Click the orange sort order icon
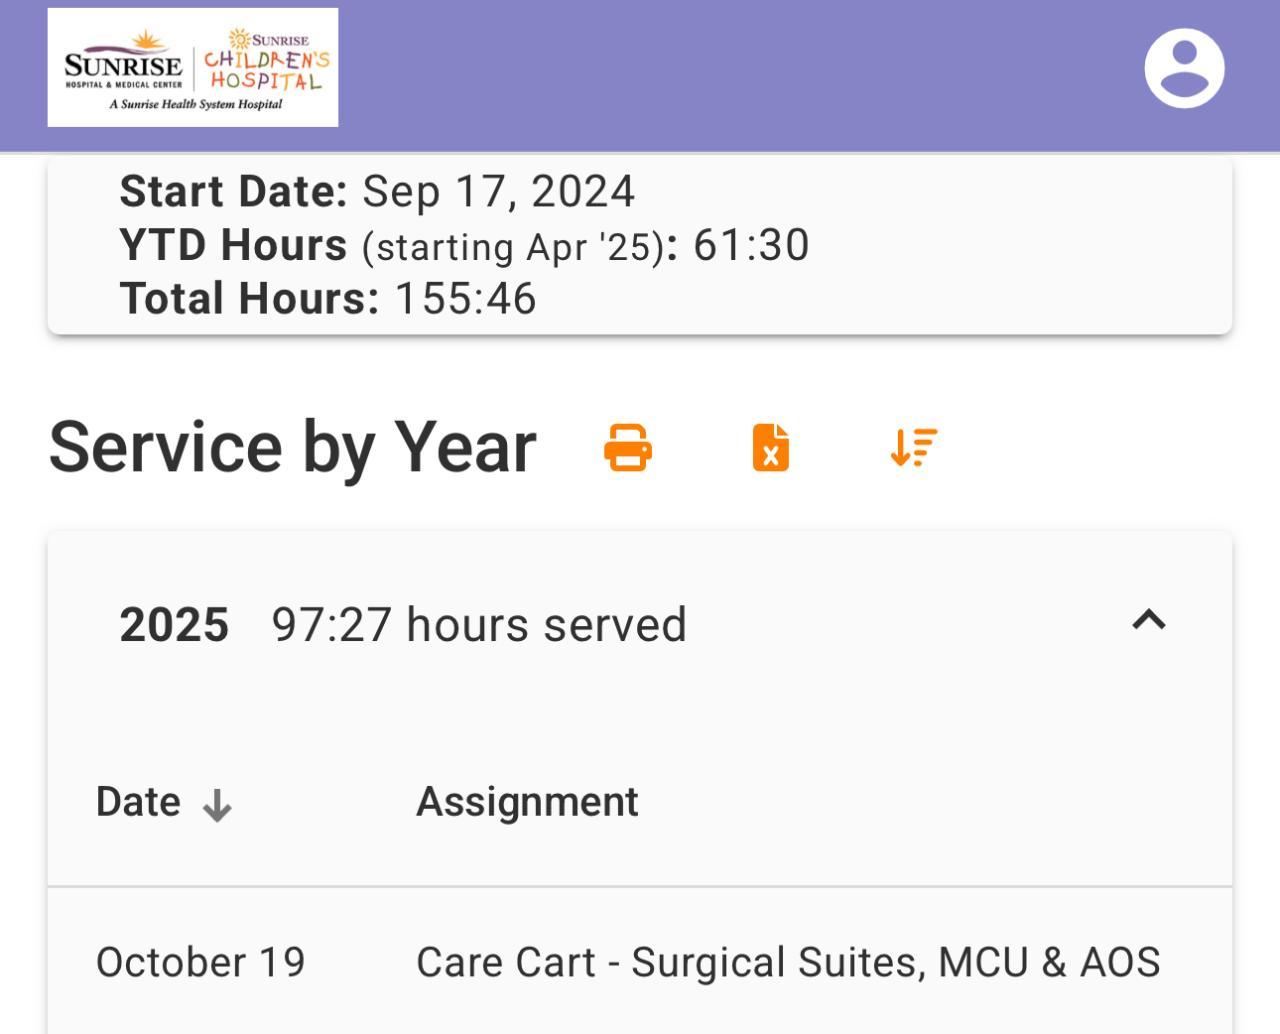 (913, 447)
